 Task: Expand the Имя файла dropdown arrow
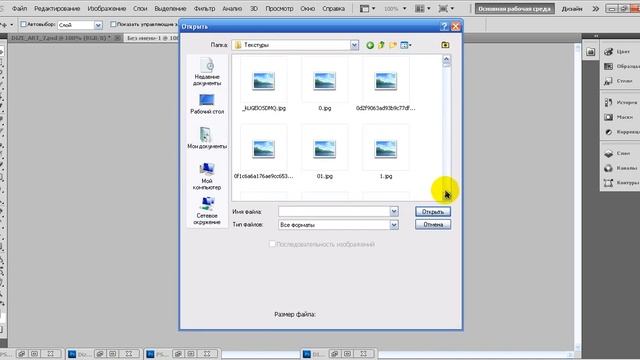[x=394, y=211]
